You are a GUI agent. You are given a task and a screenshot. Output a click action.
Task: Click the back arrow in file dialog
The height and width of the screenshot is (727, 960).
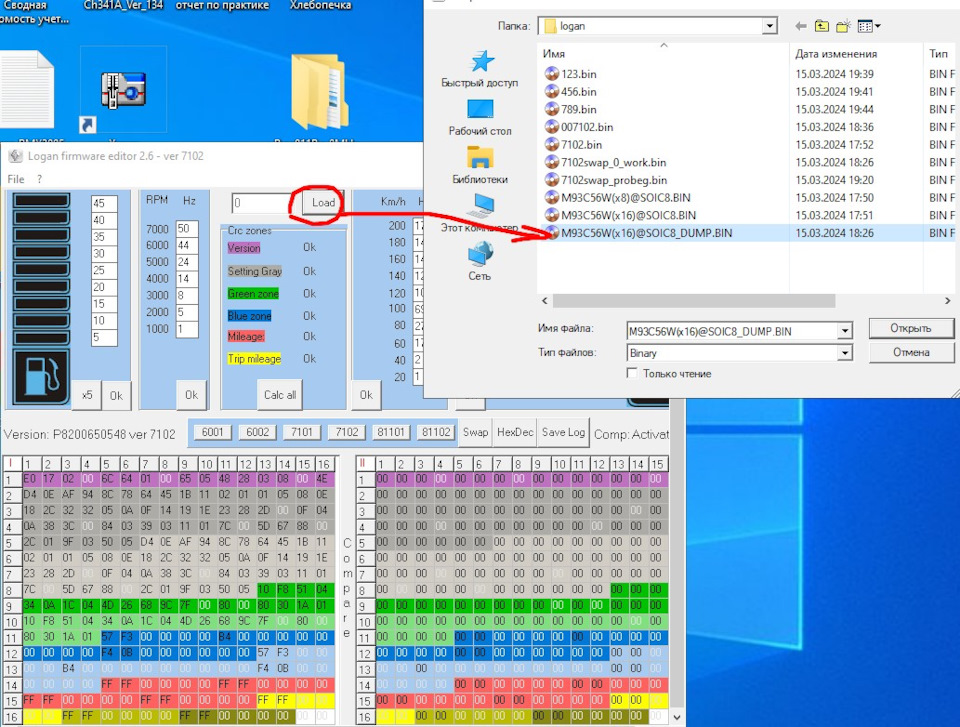pyautogui.click(x=800, y=26)
